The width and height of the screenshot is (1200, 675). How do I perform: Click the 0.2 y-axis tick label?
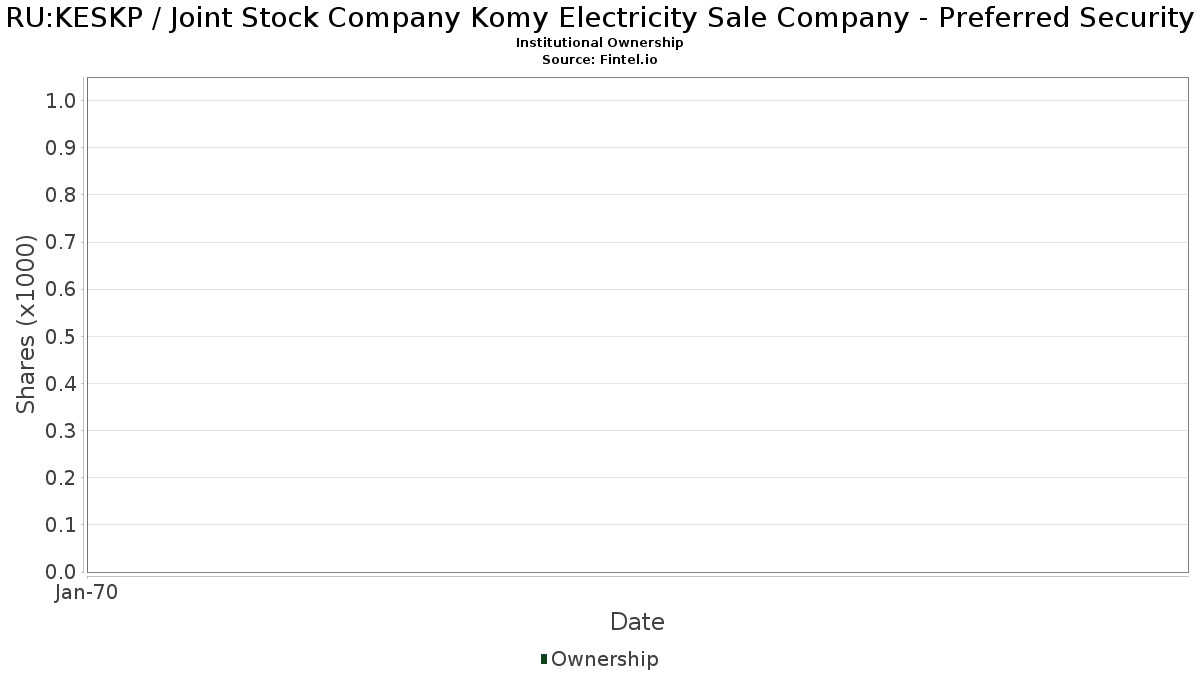coord(61,477)
